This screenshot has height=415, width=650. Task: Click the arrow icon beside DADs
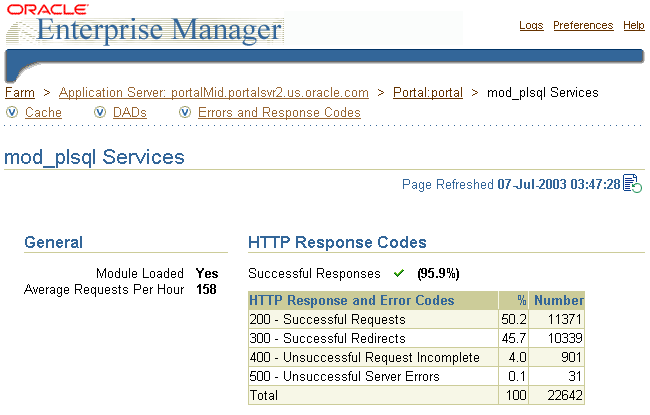tap(100, 112)
